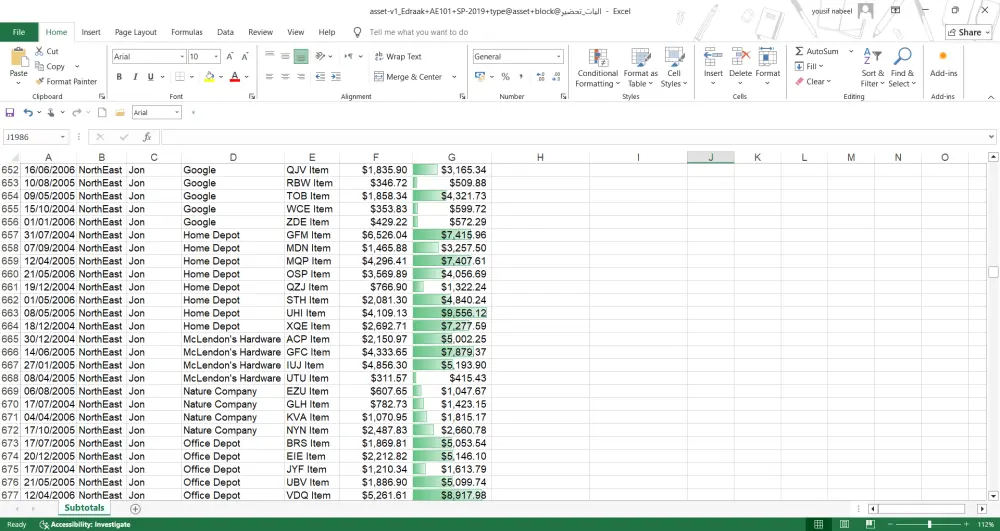1000x531 pixels.
Task: Toggle Top Align vertical alignment
Action: coord(270,56)
